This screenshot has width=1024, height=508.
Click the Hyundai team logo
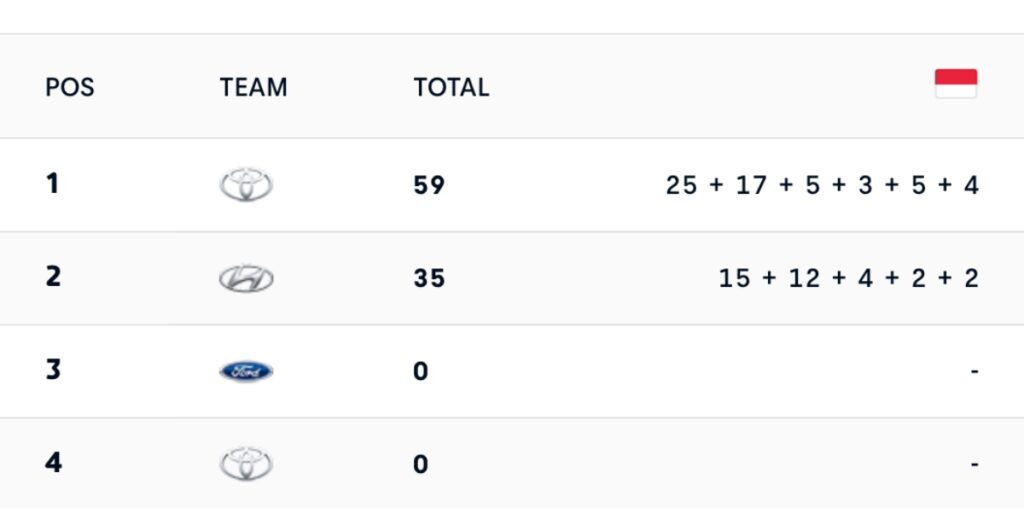[246, 279]
